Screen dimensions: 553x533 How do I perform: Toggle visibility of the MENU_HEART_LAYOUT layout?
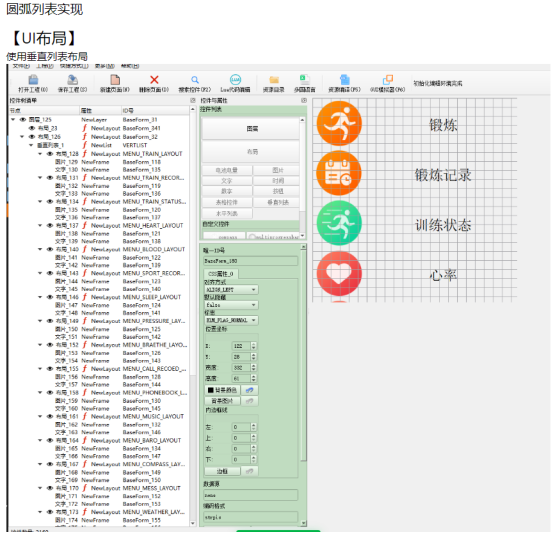[50, 225]
